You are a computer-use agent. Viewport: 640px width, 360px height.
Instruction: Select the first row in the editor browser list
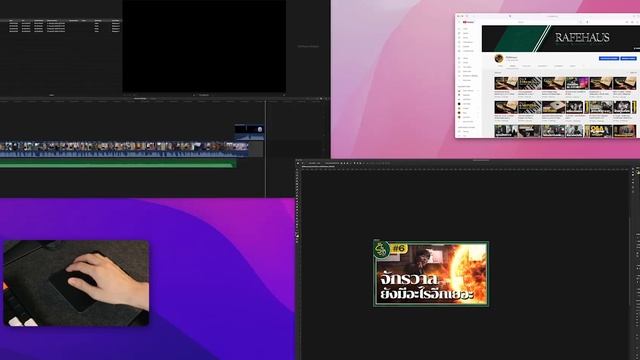click(x=60, y=23)
